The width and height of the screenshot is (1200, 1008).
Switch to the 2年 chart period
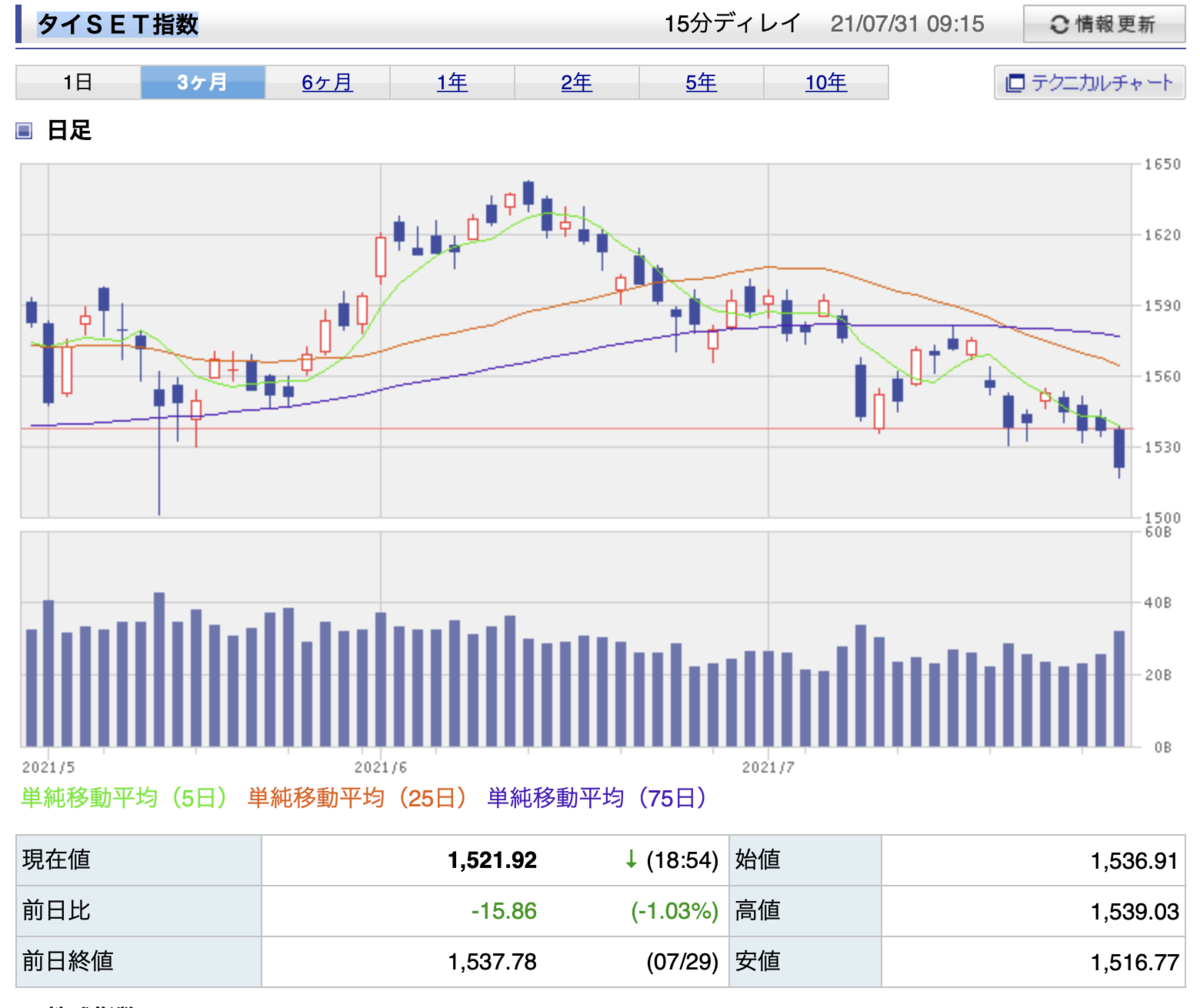click(576, 82)
